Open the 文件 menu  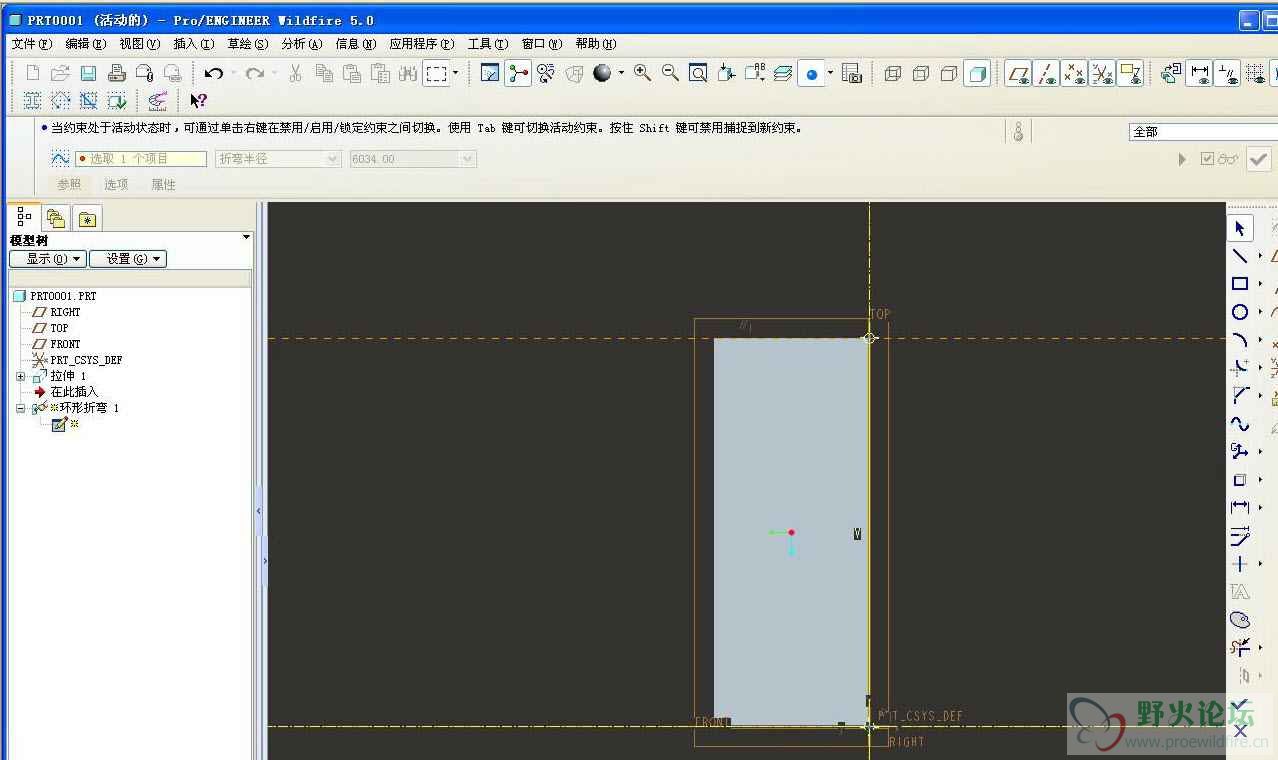[31, 44]
